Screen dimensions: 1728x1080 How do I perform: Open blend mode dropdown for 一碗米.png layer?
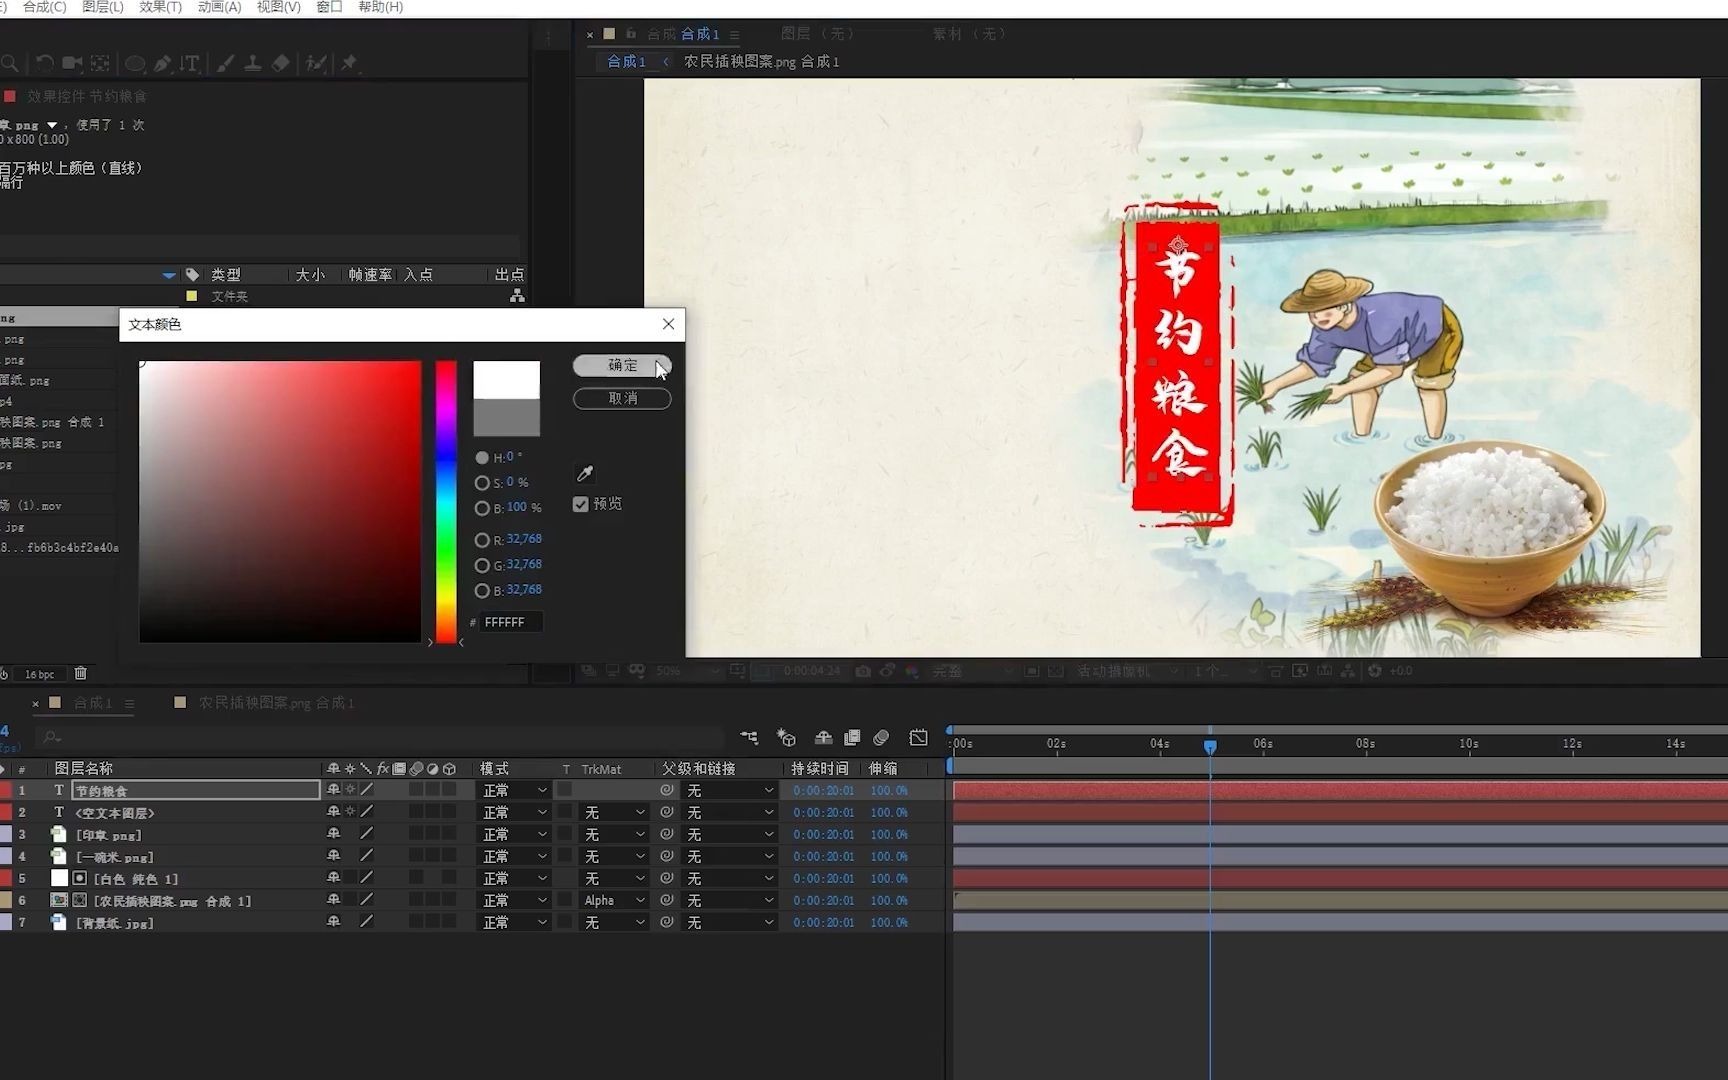click(514, 856)
